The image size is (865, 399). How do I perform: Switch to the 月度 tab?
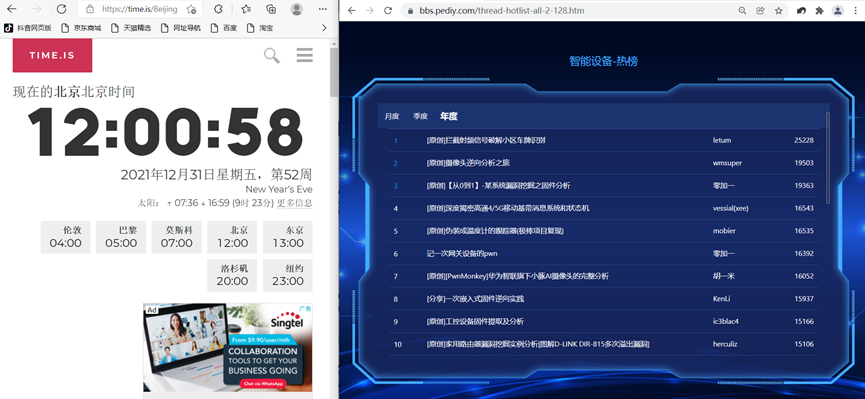click(x=392, y=116)
